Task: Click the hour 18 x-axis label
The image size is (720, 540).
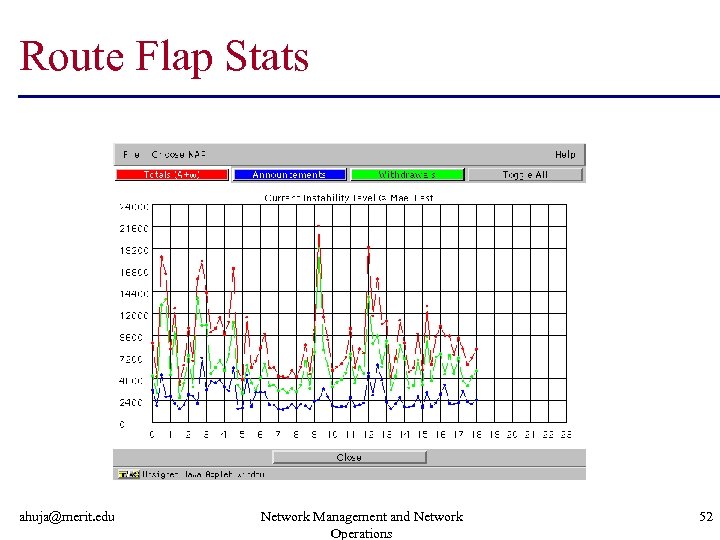Action: (476, 434)
